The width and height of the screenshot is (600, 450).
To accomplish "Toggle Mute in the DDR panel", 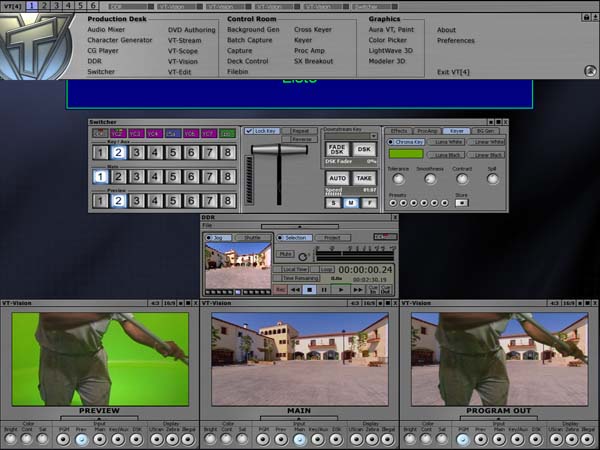I will click(x=285, y=254).
